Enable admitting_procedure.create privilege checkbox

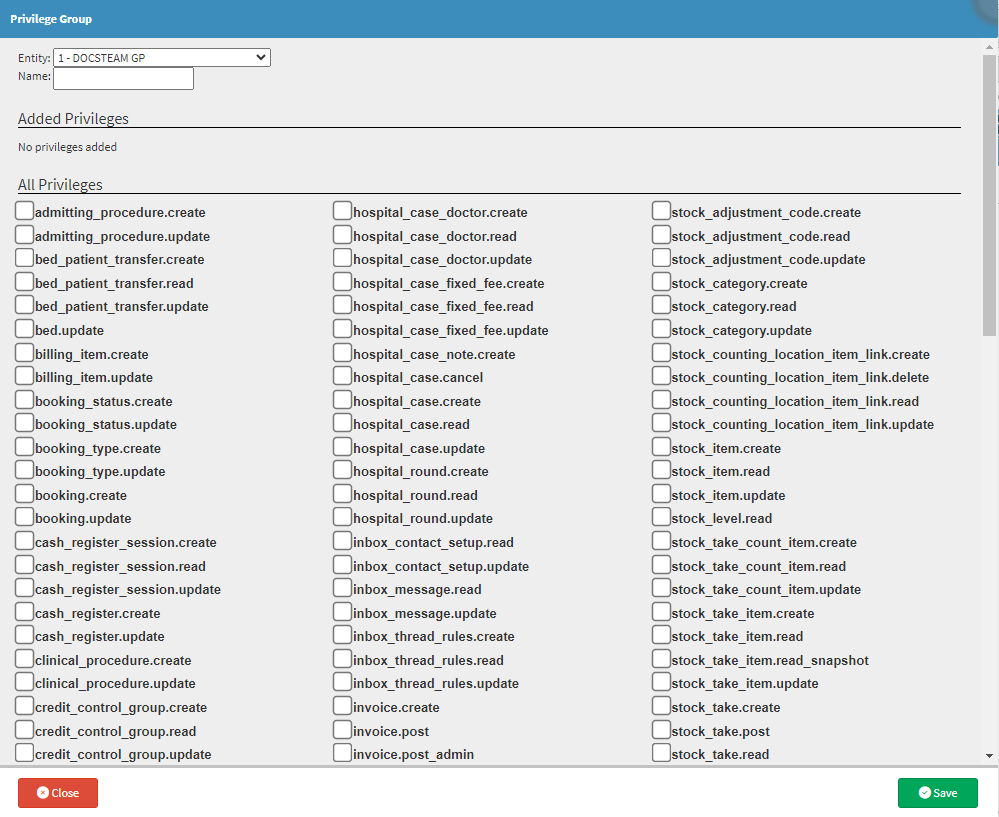(x=25, y=211)
